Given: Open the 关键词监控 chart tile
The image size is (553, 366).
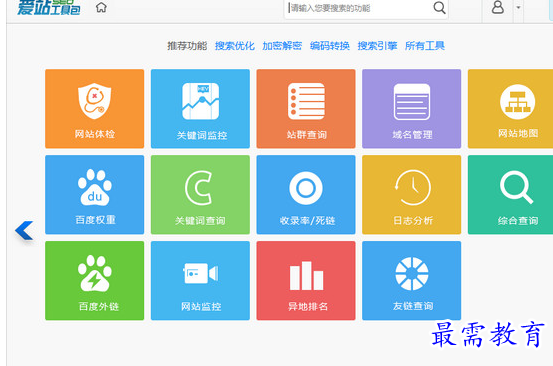Looking at the screenshot, I should (x=200, y=109).
